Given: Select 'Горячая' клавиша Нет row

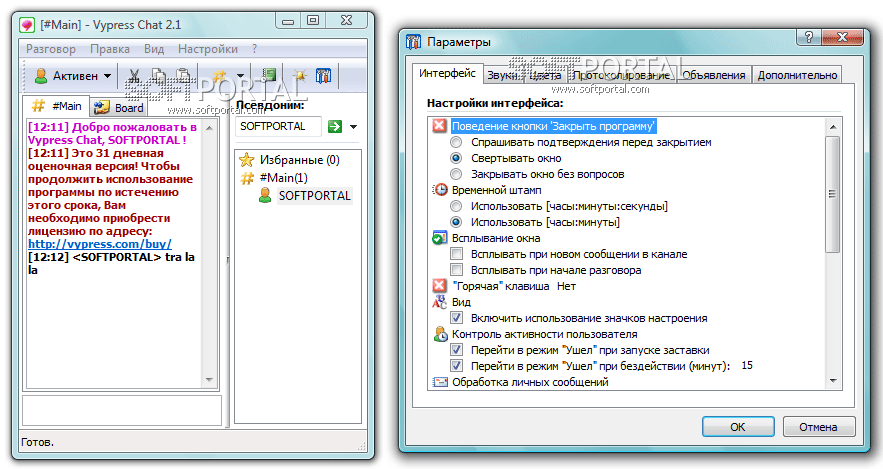Looking at the screenshot, I should pyautogui.click(x=514, y=286).
